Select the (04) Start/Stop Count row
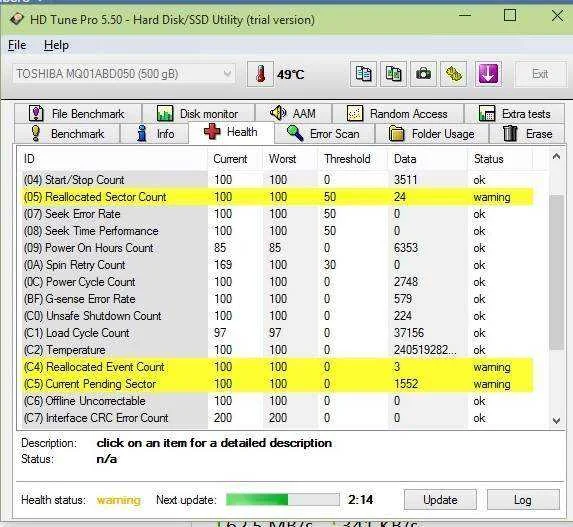The width and height of the screenshot is (573, 527). [277, 180]
